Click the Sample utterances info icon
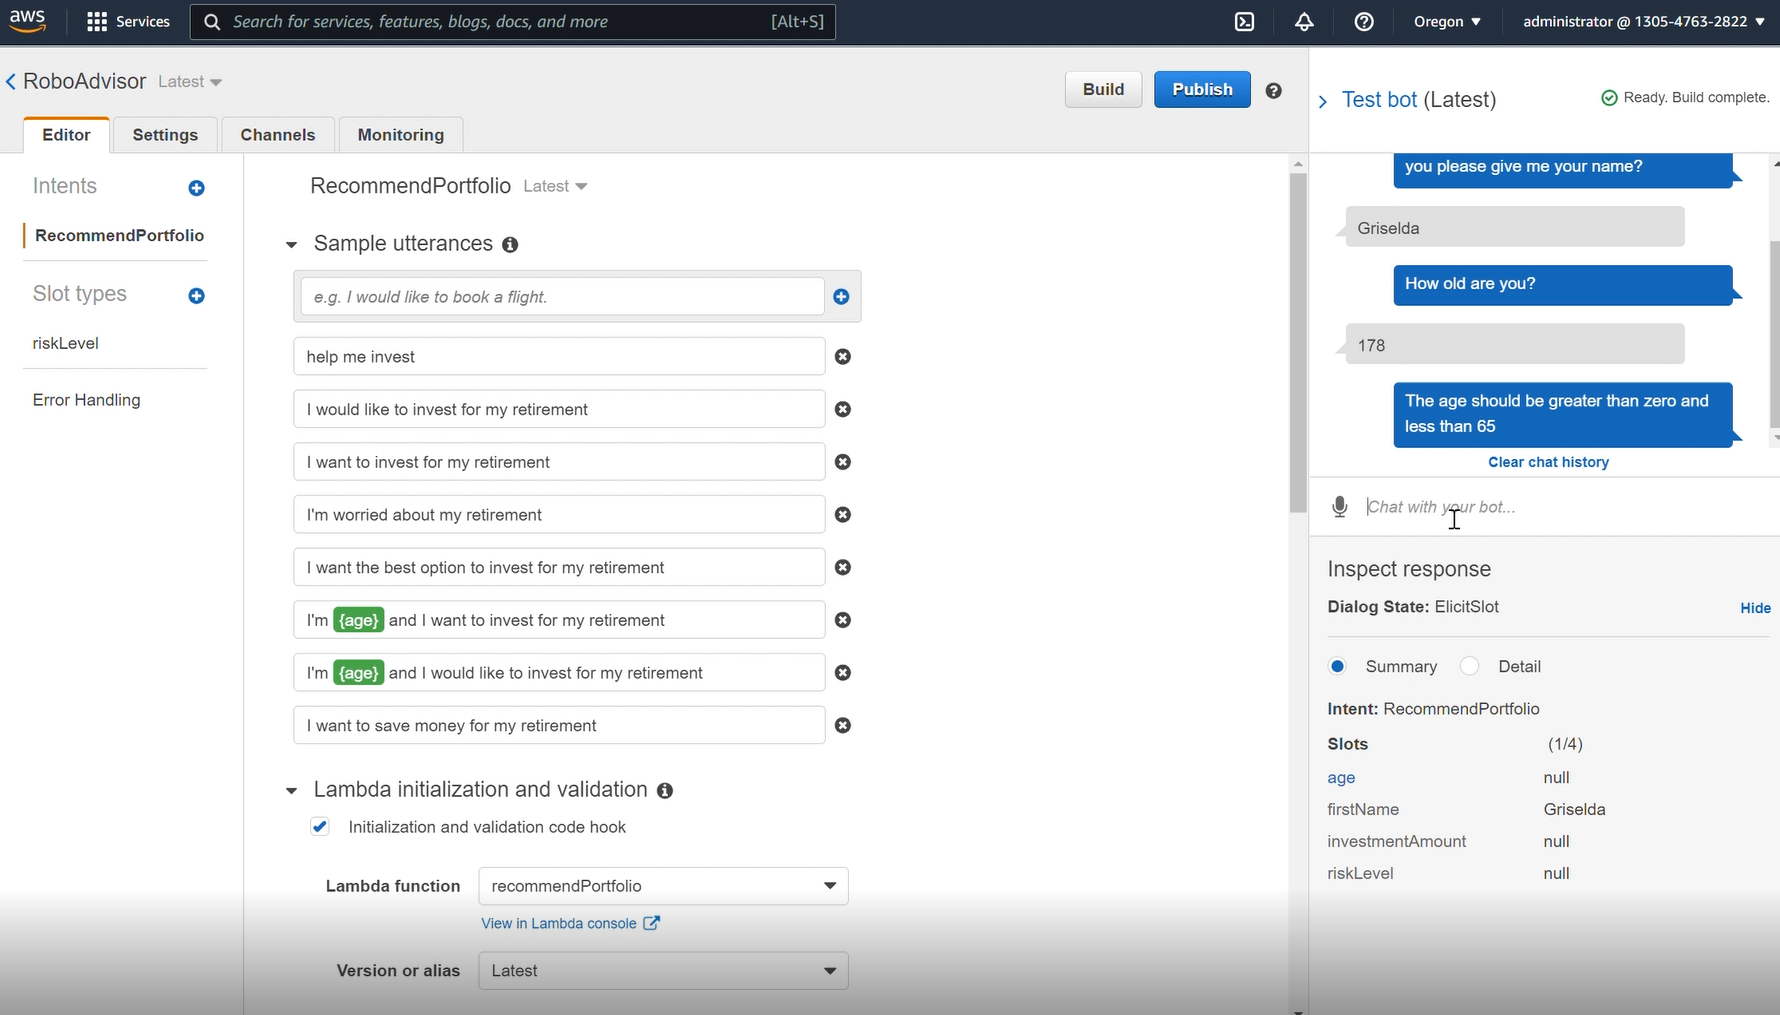The width and height of the screenshot is (1780, 1015). [x=511, y=244]
